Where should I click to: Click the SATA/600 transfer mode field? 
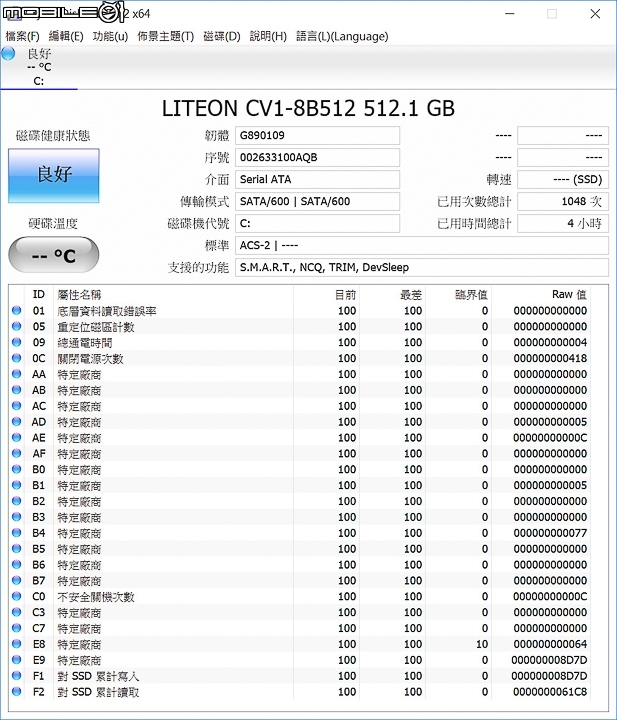tap(317, 202)
